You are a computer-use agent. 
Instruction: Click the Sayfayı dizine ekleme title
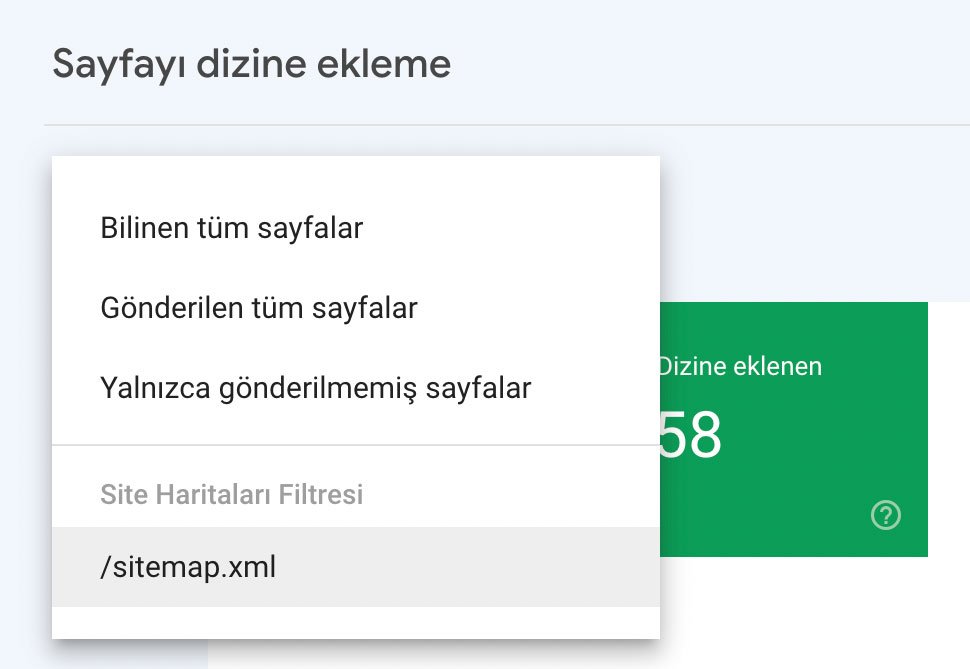point(252,64)
